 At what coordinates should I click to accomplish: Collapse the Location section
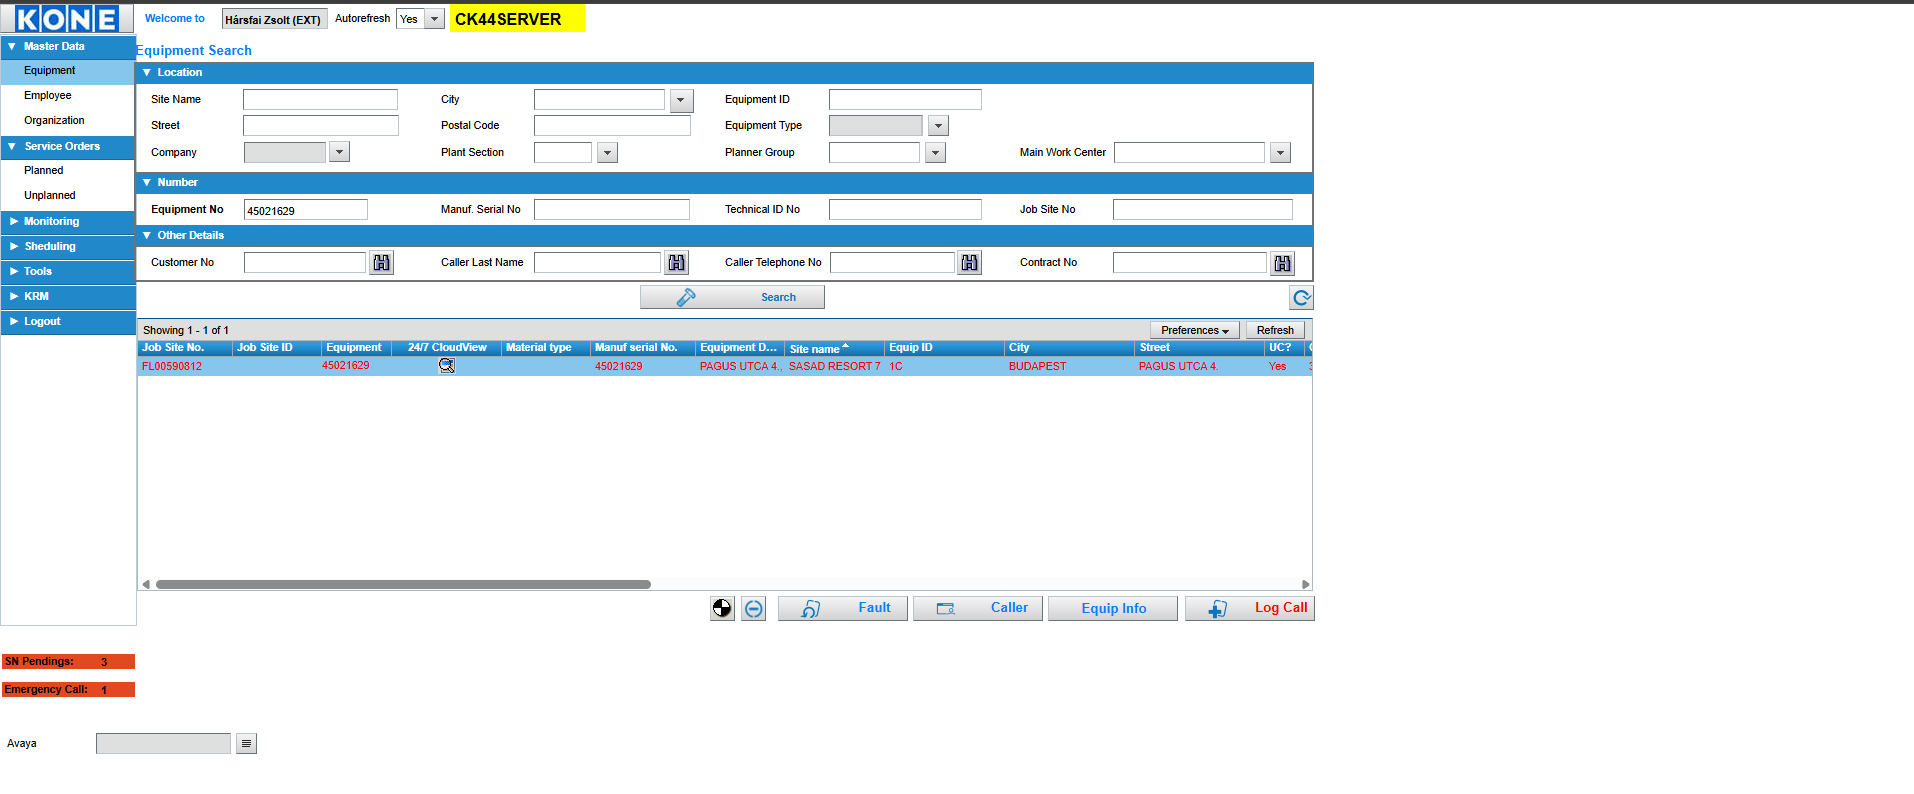[x=147, y=73]
